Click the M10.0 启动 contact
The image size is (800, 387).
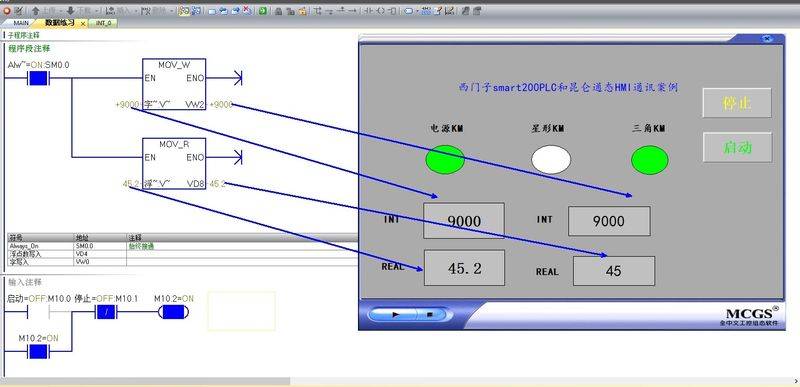point(38,312)
